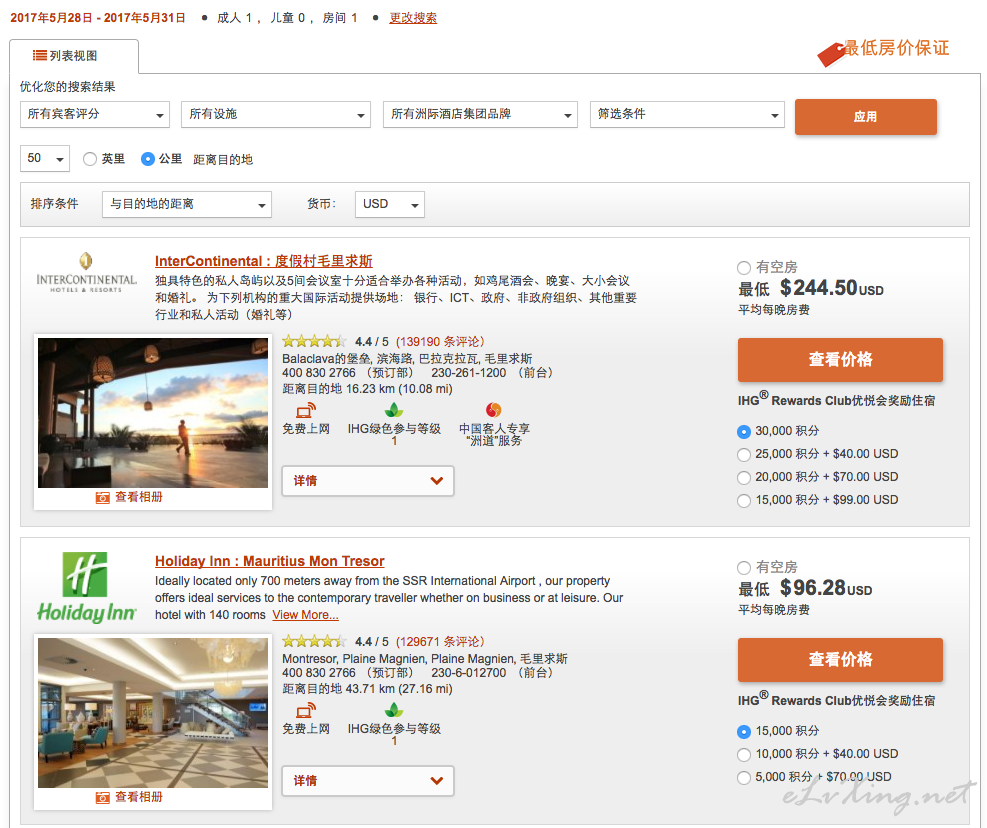Click the red price tag icon beside 最低房价保证
Image resolution: width=987 pixels, height=828 pixels.
(832, 54)
